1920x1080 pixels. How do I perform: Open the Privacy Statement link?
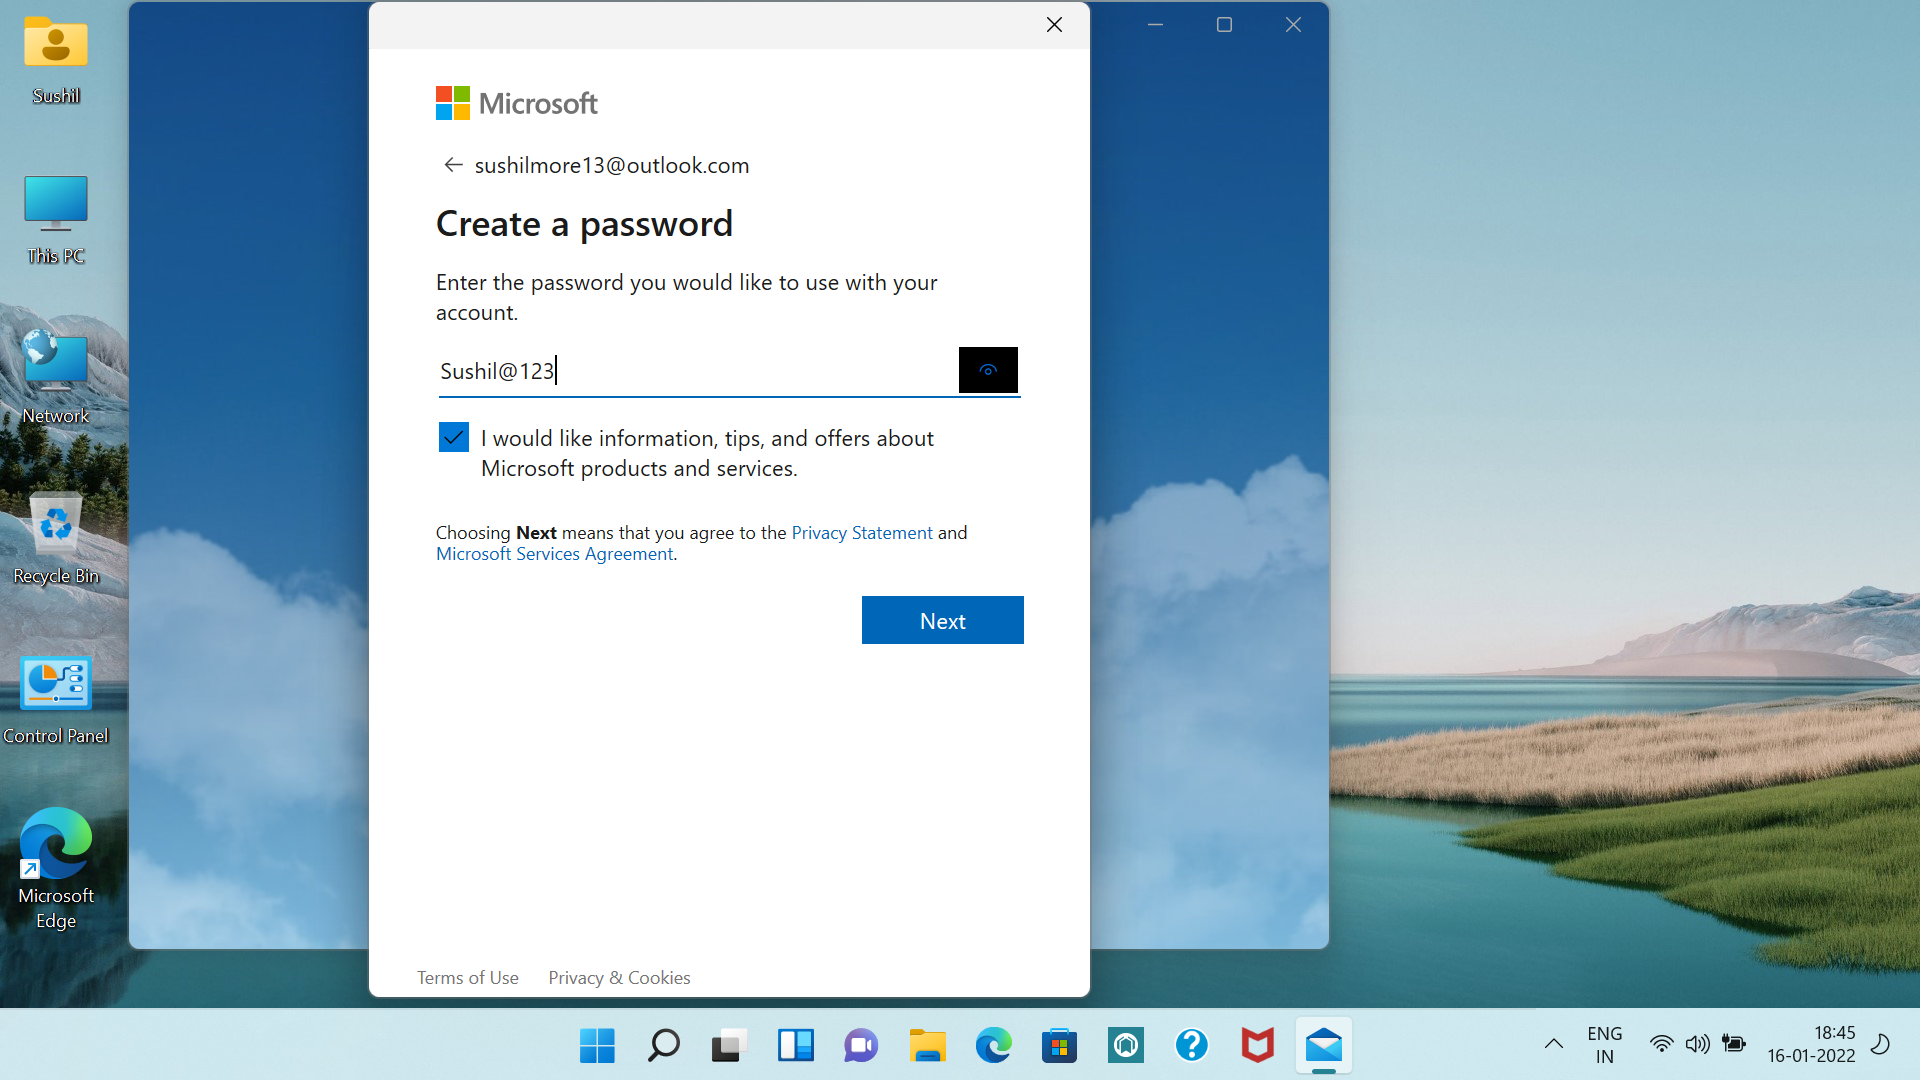[x=862, y=533]
